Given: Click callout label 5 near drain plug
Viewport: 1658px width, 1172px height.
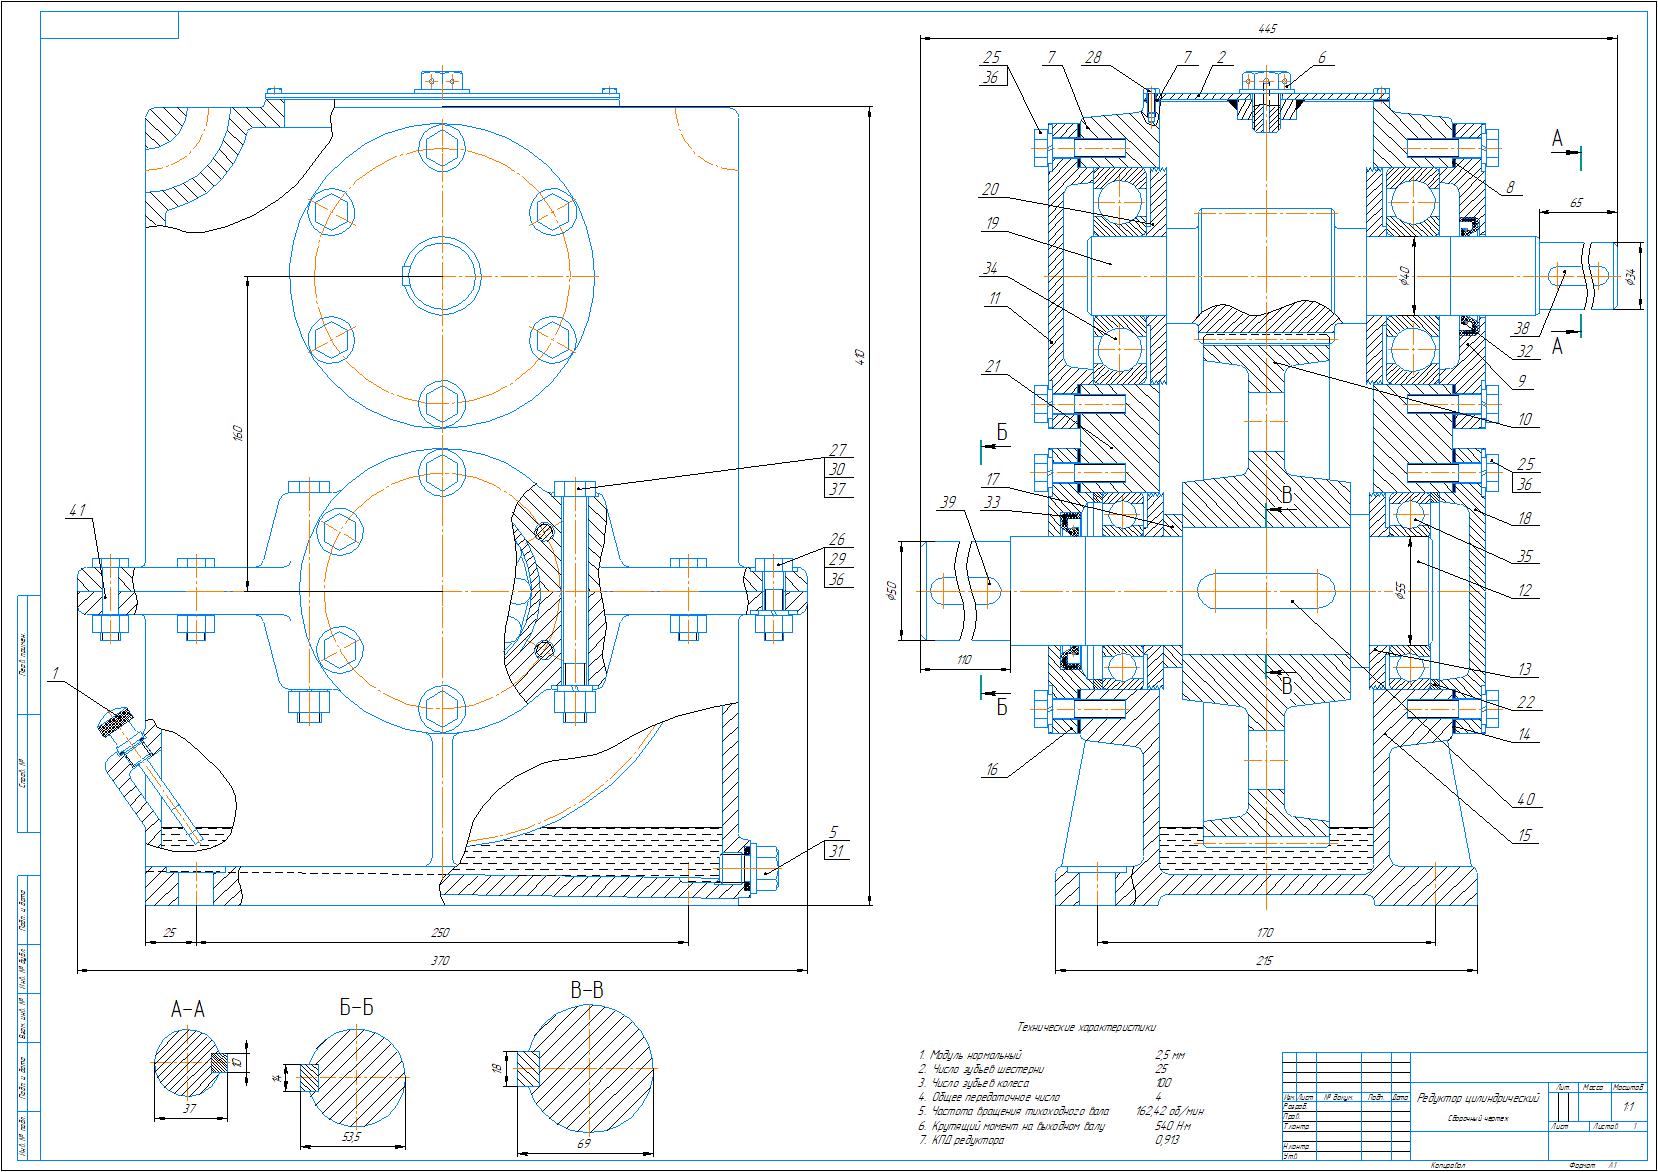Looking at the screenshot, I should click(833, 830).
